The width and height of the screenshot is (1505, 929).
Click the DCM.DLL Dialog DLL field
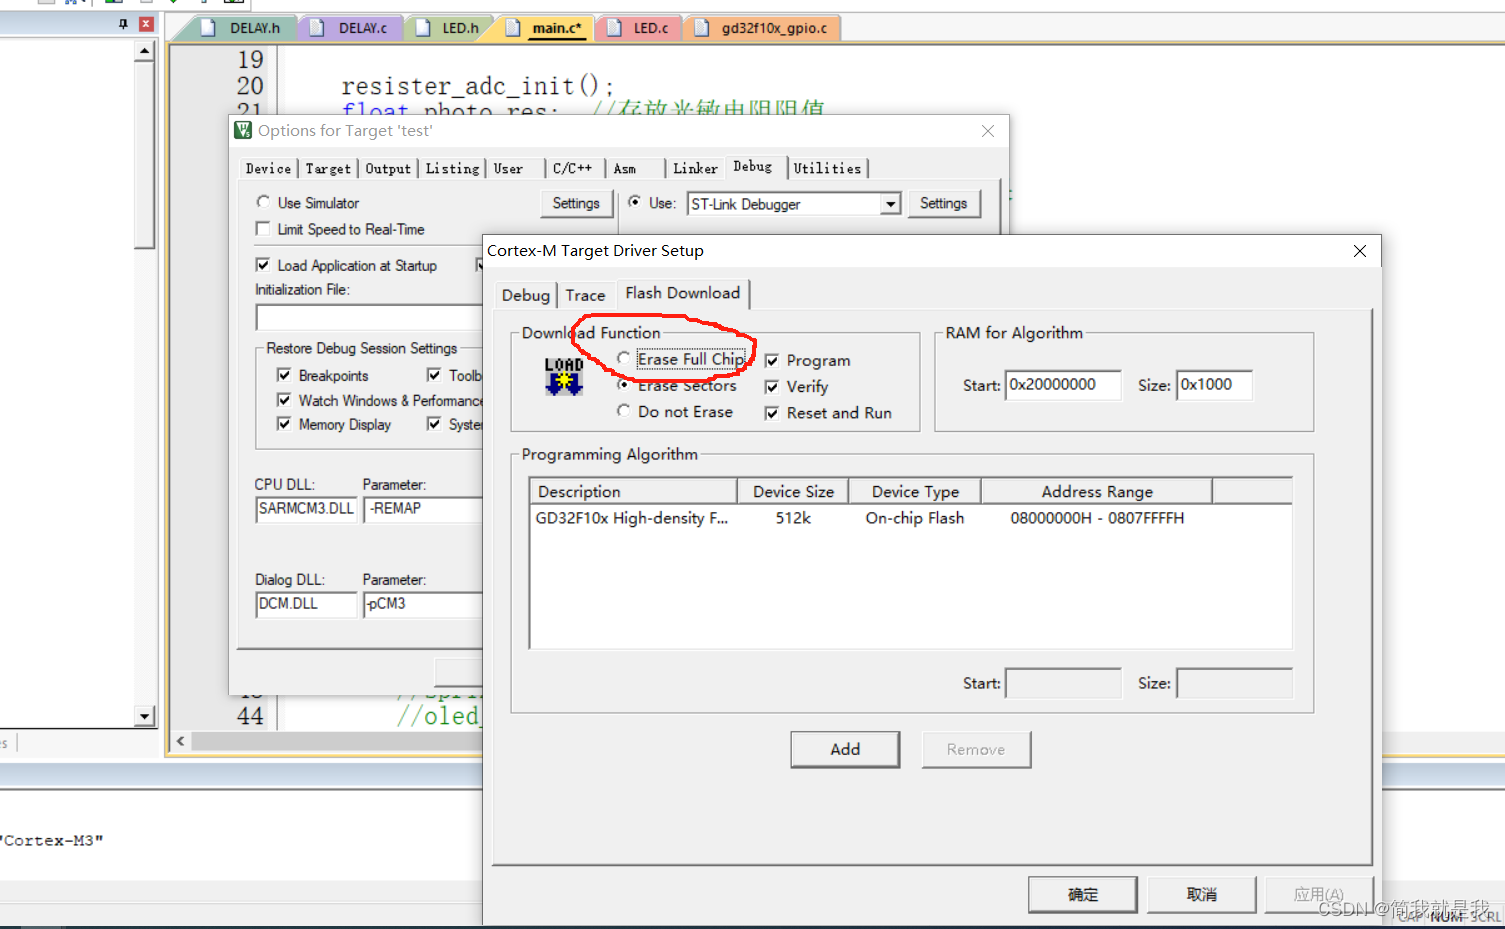click(x=306, y=604)
